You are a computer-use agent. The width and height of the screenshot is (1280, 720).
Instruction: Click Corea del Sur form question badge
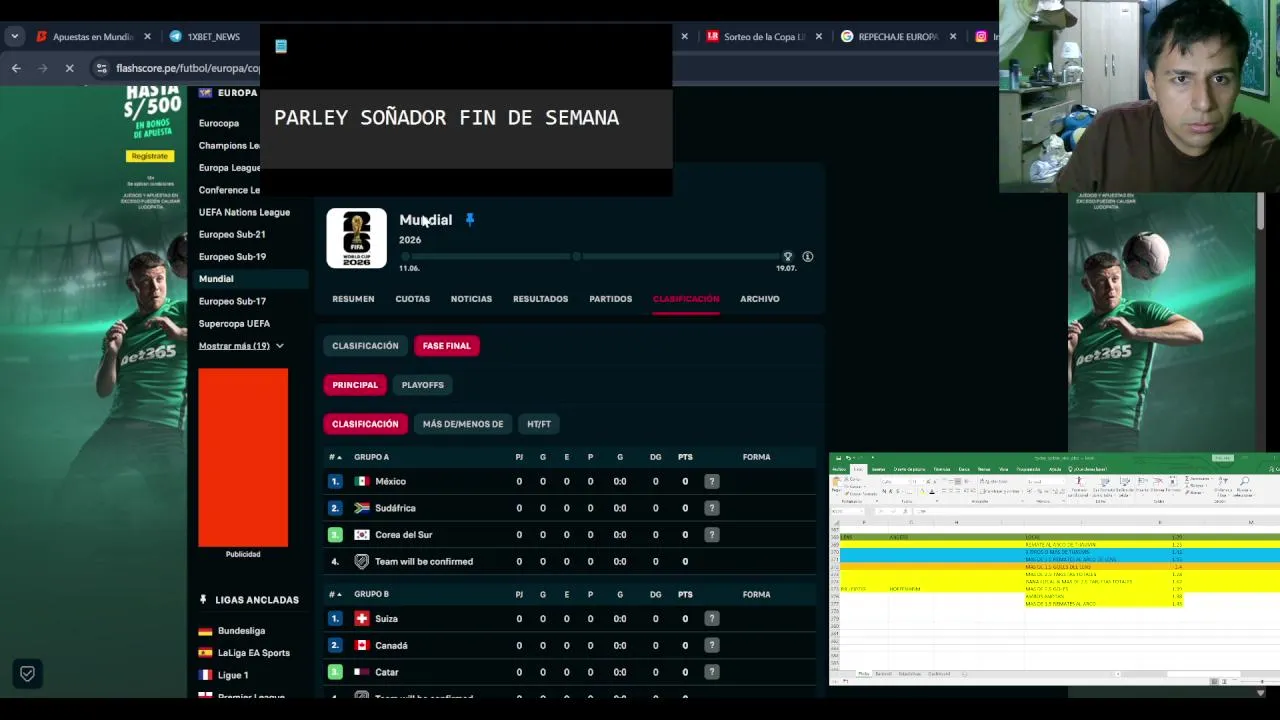point(712,535)
